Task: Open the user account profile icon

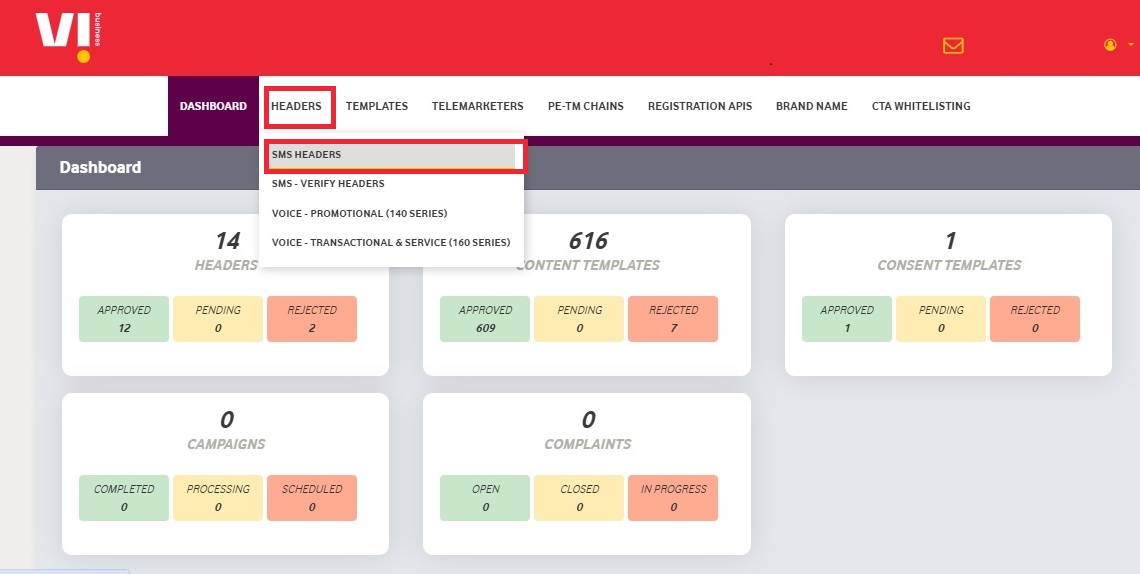Action: pyautogui.click(x=1110, y=45)
